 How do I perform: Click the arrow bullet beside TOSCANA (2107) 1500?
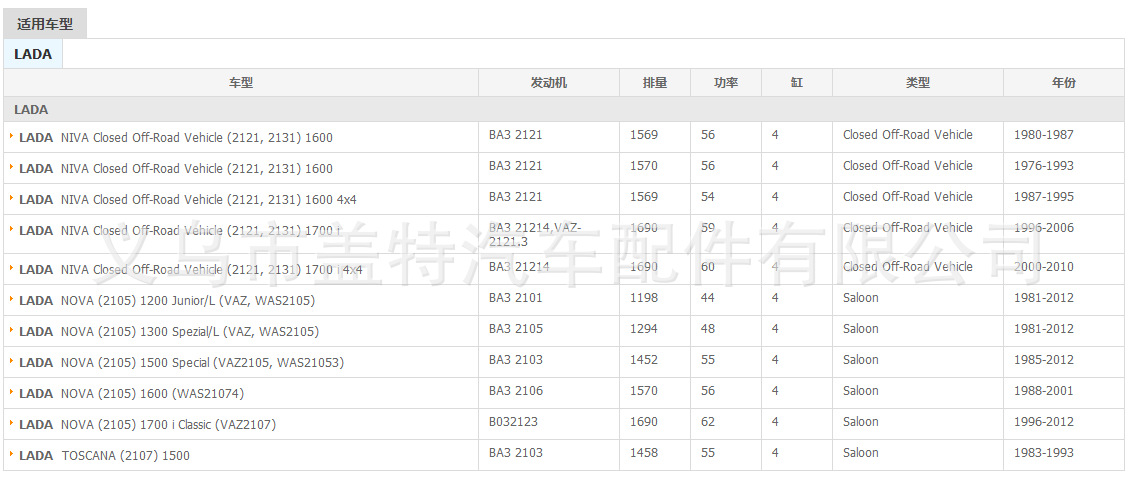click(12, 454)
